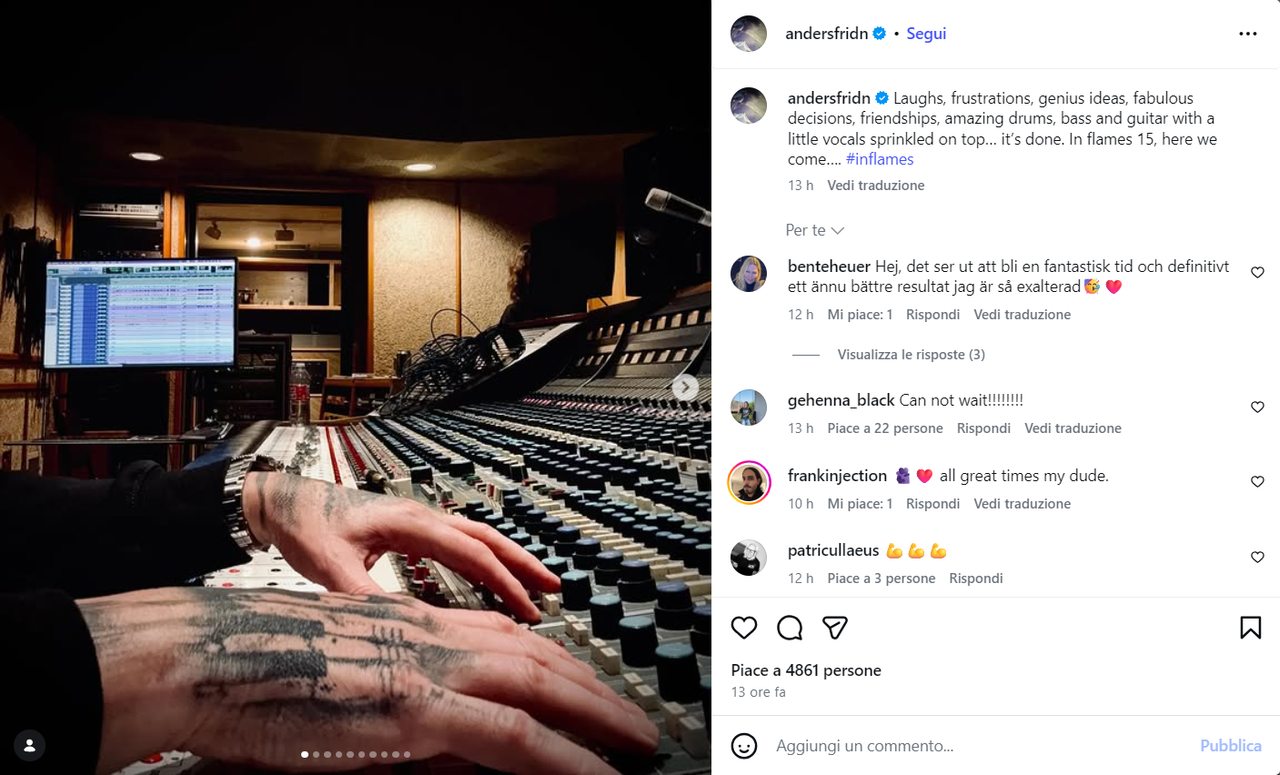Open Piace a 4861 persone list
Screen dimensions: 1280x775
click(806, 670)
